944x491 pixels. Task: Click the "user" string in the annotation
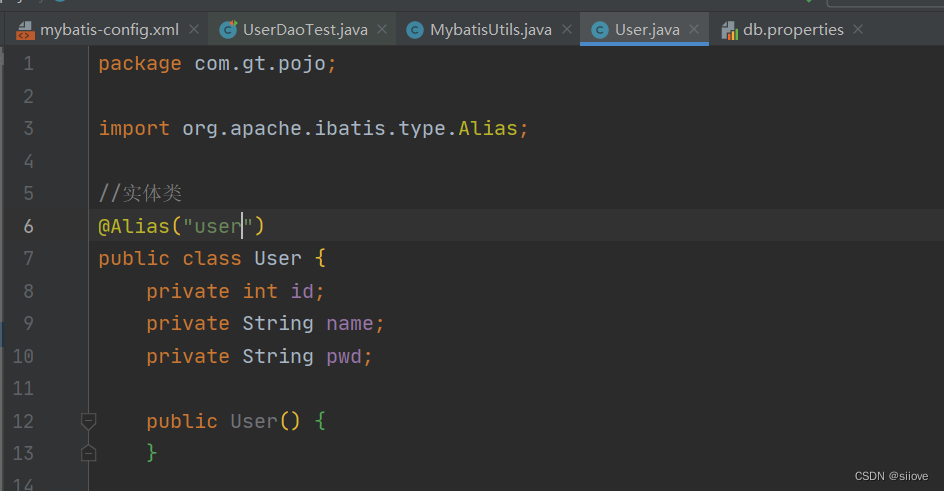tap(217, 226)
